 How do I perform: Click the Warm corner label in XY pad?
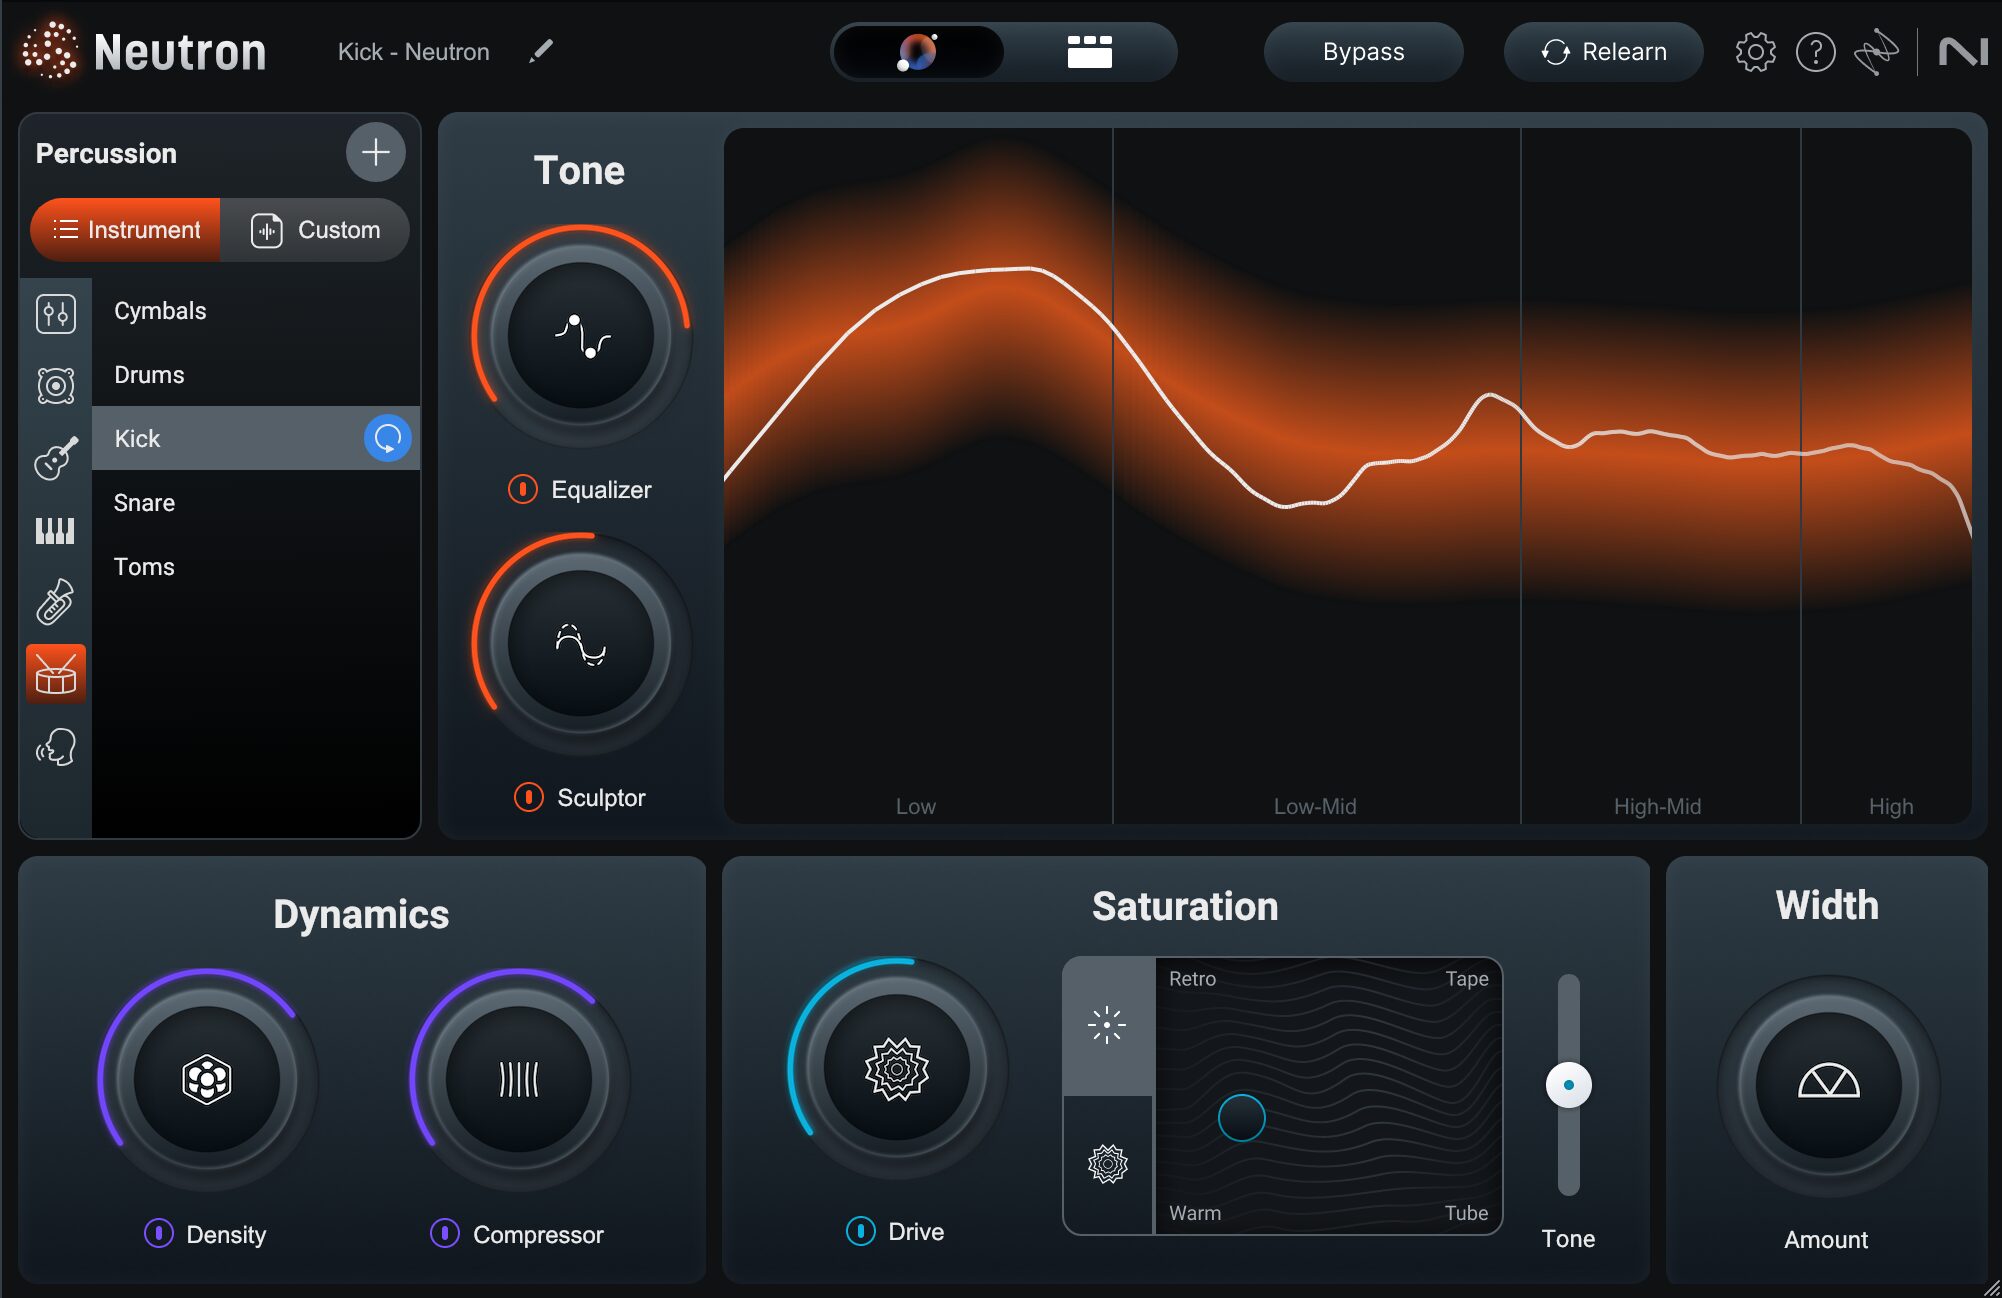[x=1195, y=1212]
